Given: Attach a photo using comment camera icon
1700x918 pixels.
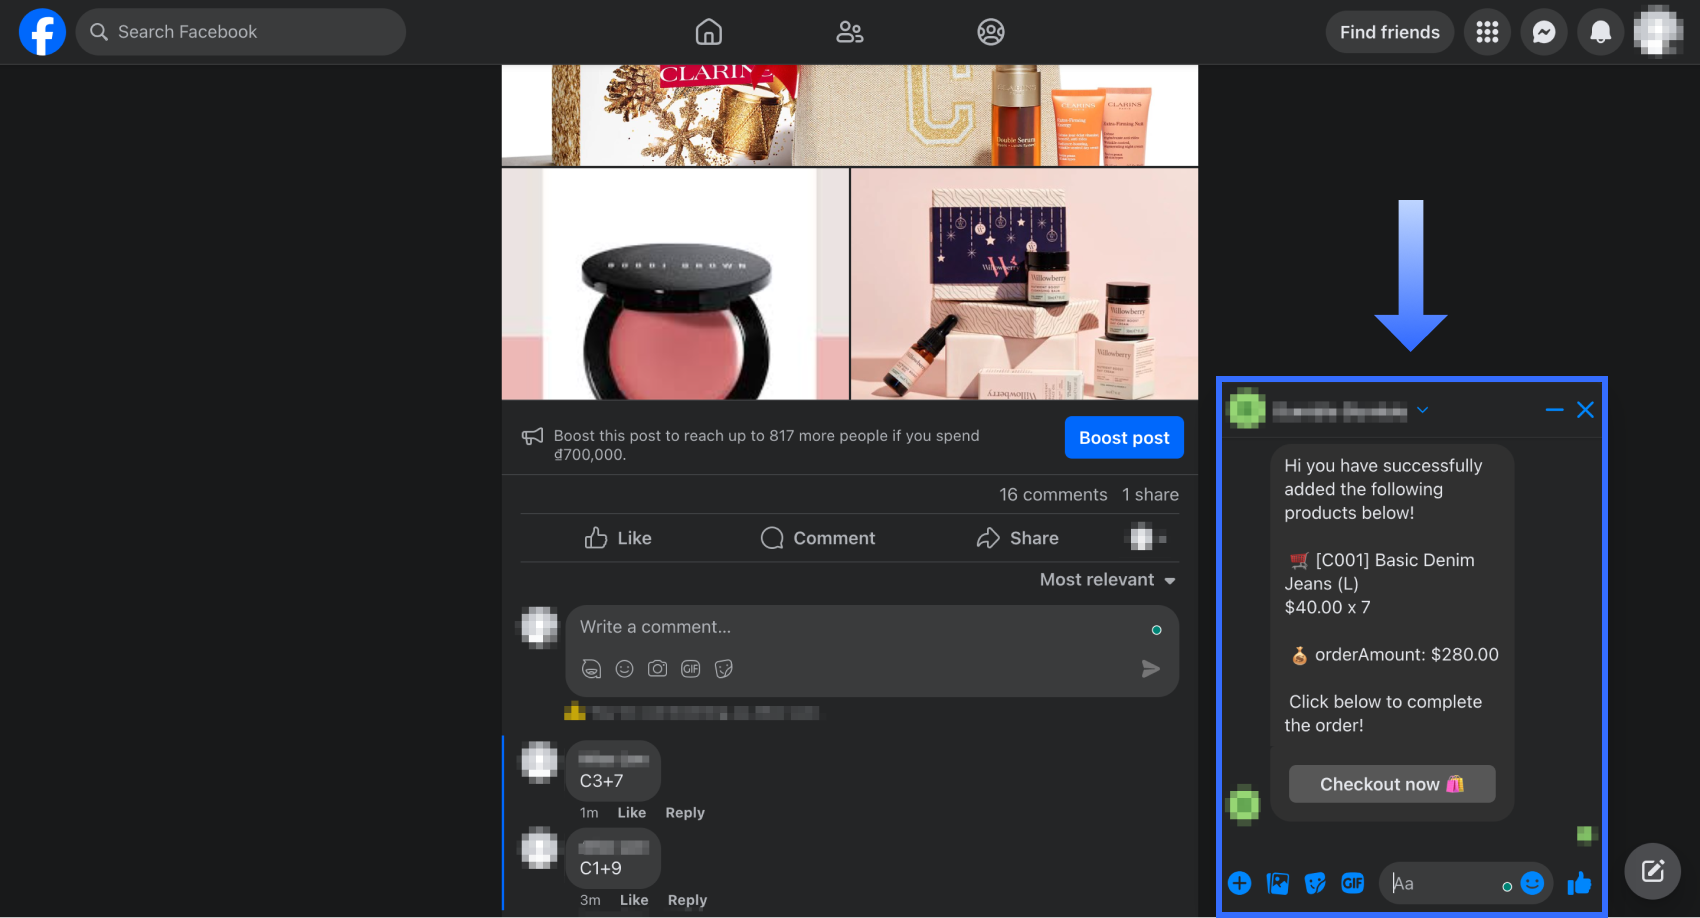Looking at the screenshot, I should 657,669.
